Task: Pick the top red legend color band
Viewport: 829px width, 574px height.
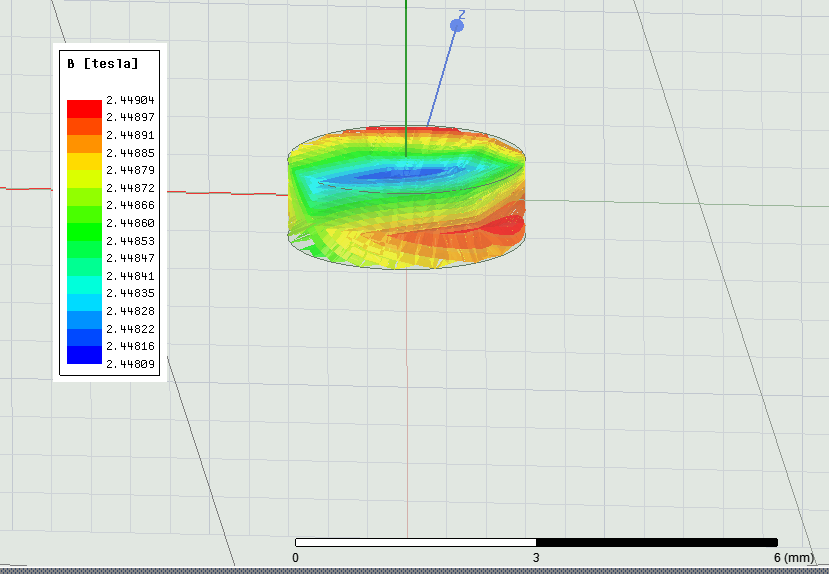Action: click(85, 109)
